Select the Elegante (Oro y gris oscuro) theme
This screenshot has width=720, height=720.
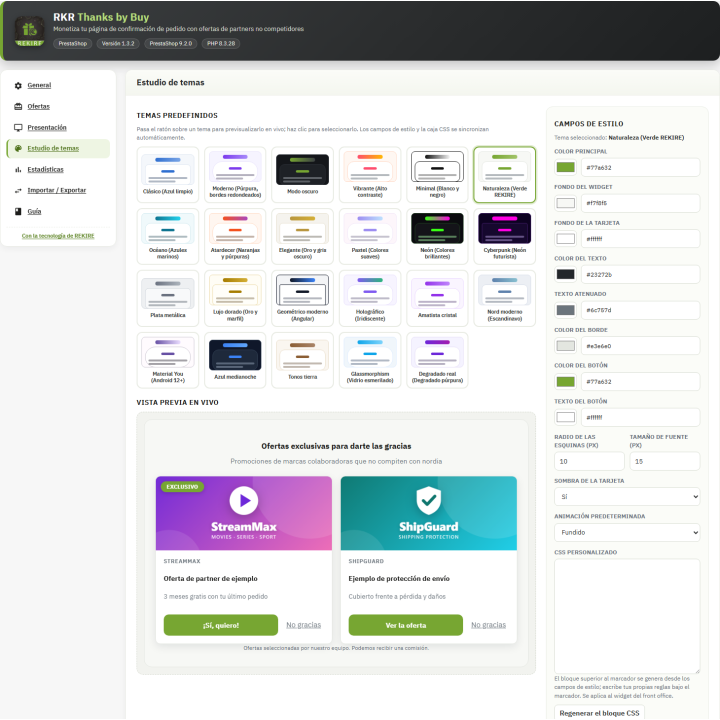pyautogui.click(x=303, y=236)
